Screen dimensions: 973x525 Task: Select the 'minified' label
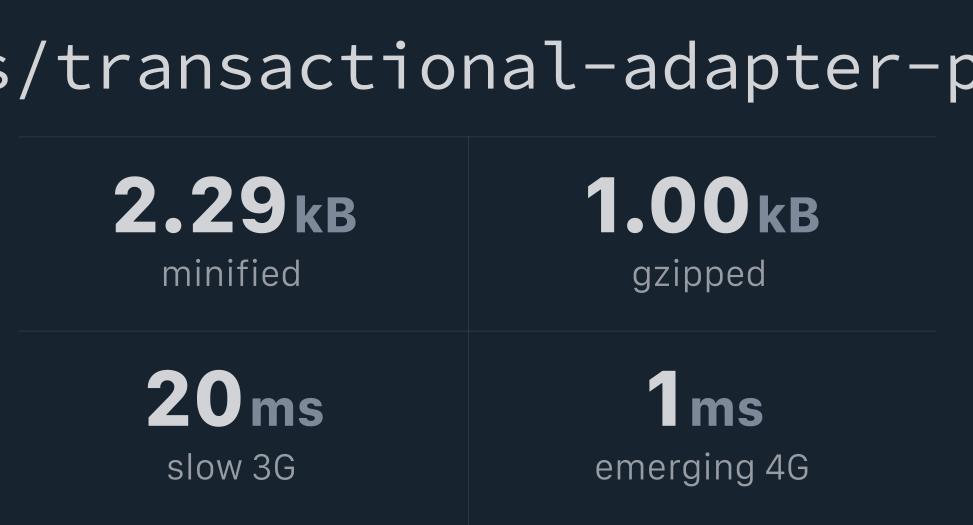231,274
